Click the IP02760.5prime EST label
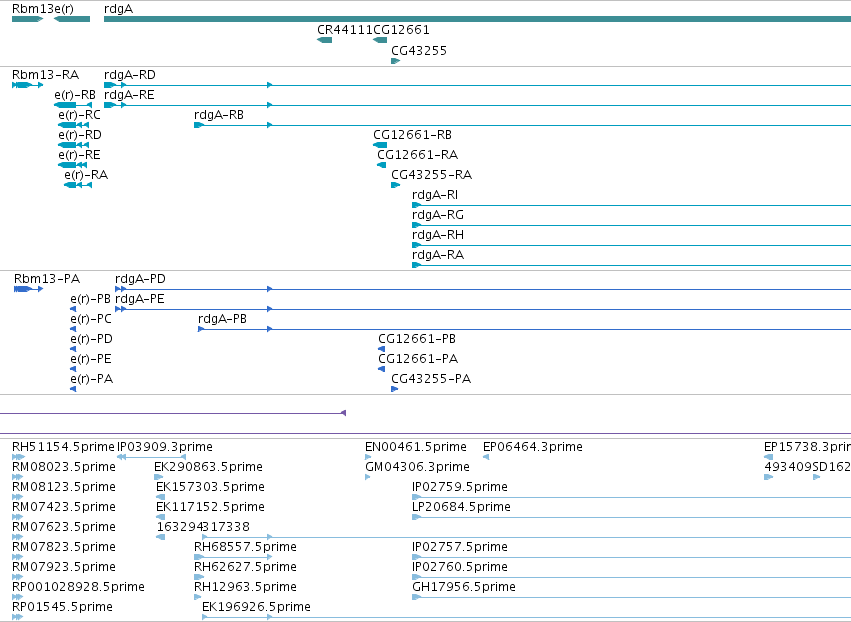 point(460,568)
